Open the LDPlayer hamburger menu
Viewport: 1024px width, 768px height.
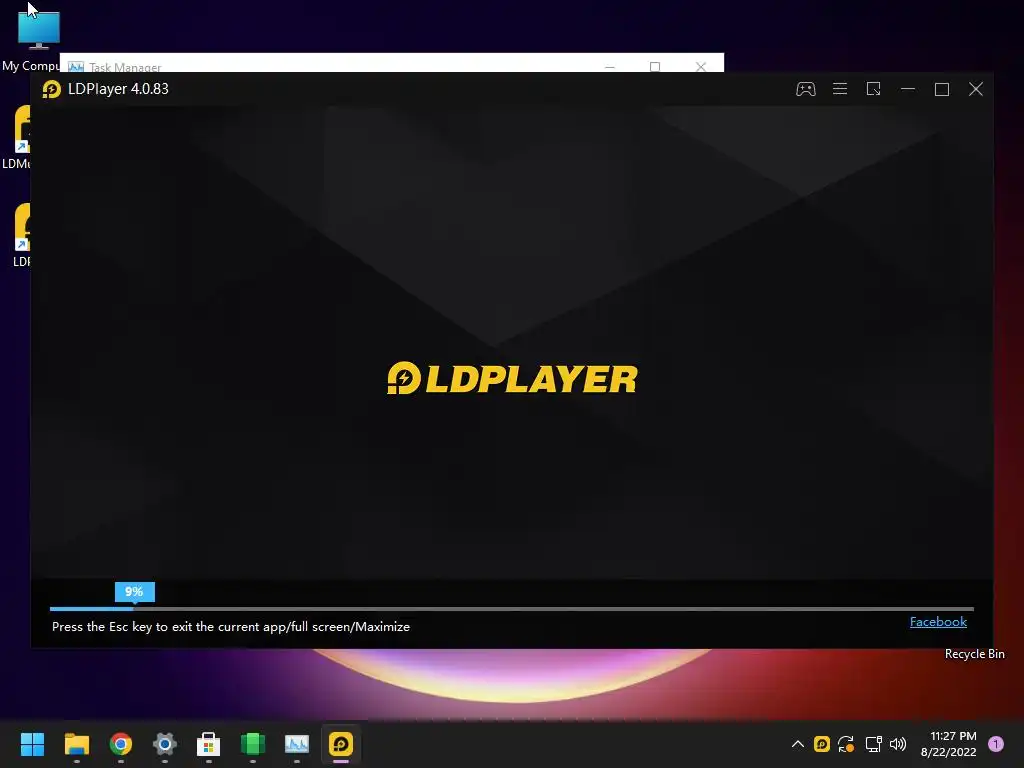point(840,89)
